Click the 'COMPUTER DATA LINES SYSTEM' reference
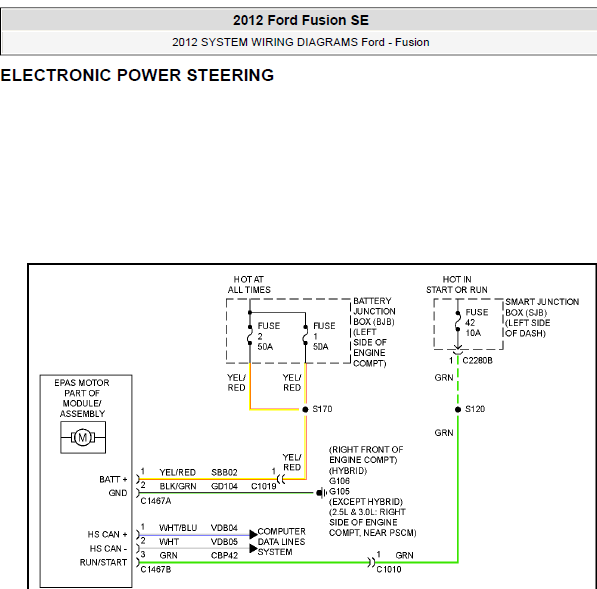Image resolution: width=597 pixels, height=589 pixels. (281, 541)
